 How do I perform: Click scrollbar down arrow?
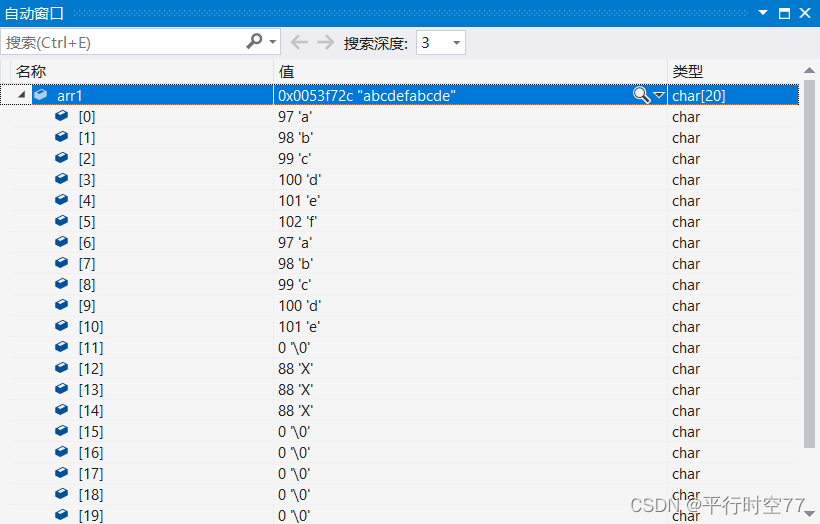809,514
